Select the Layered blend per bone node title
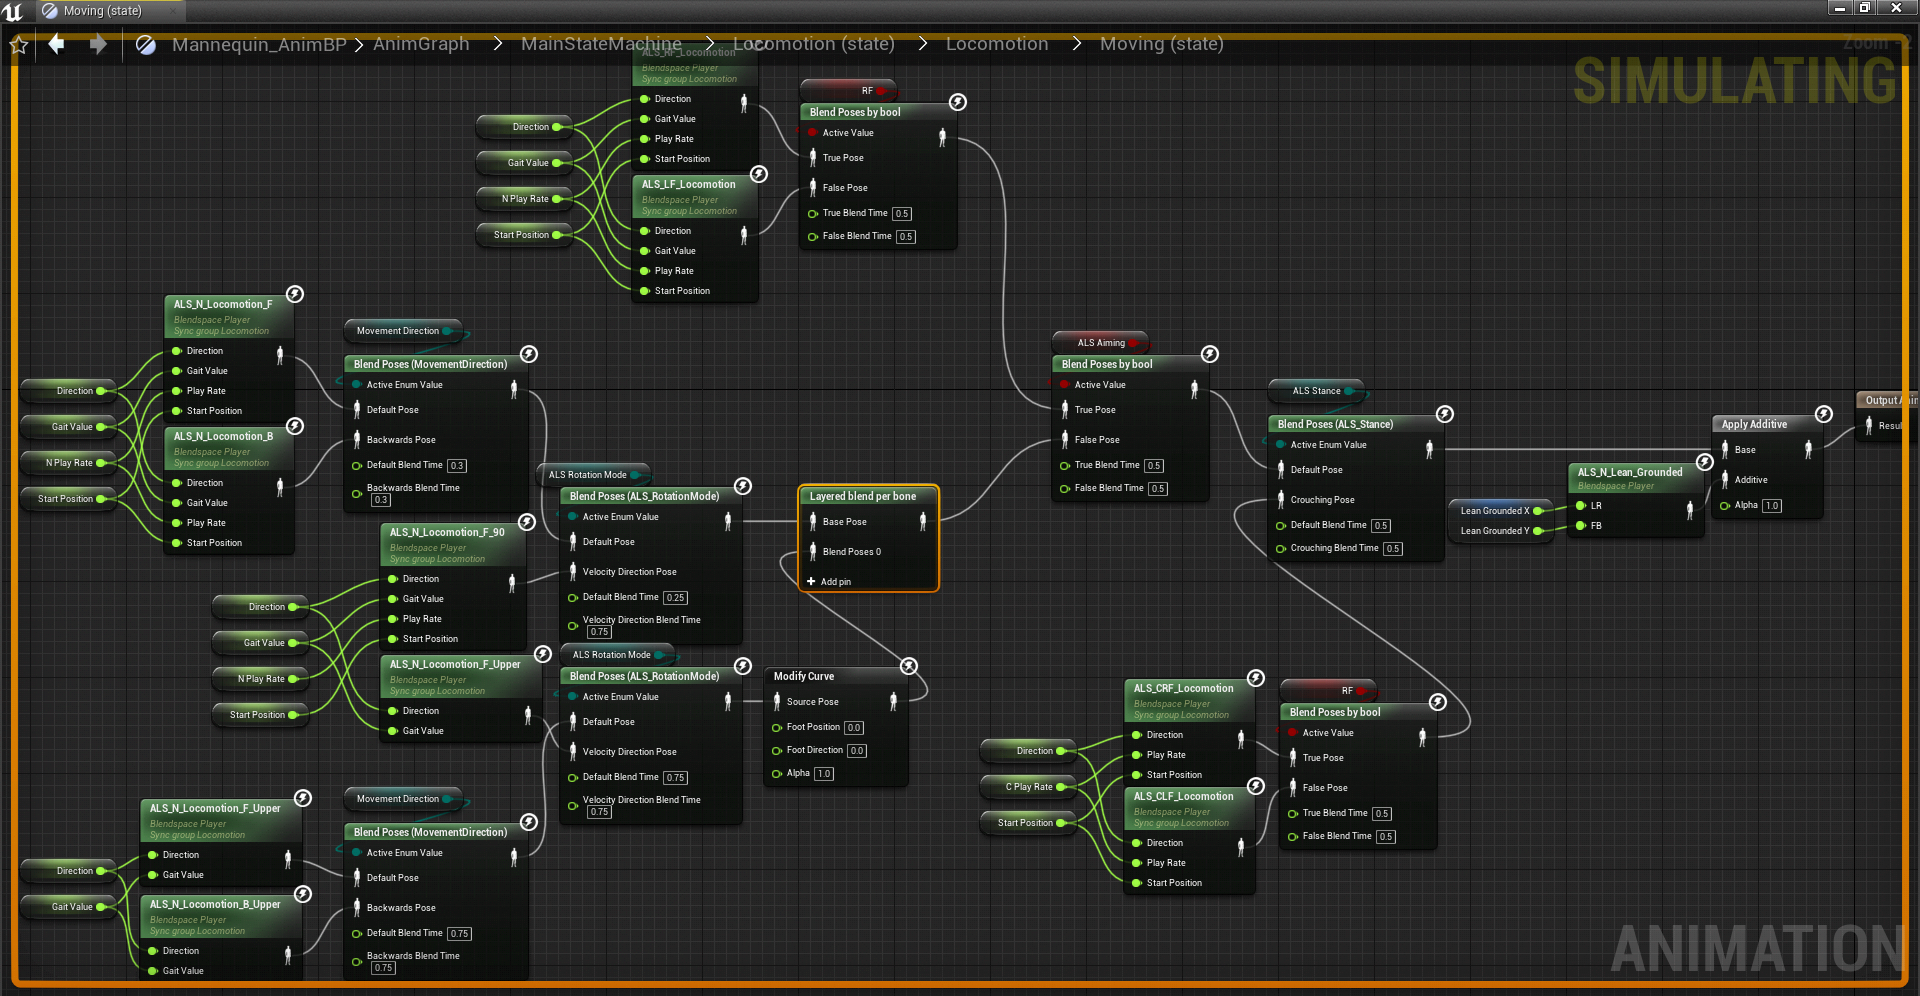Screen dimensions: 1920x996 click(x=862, y=496)
